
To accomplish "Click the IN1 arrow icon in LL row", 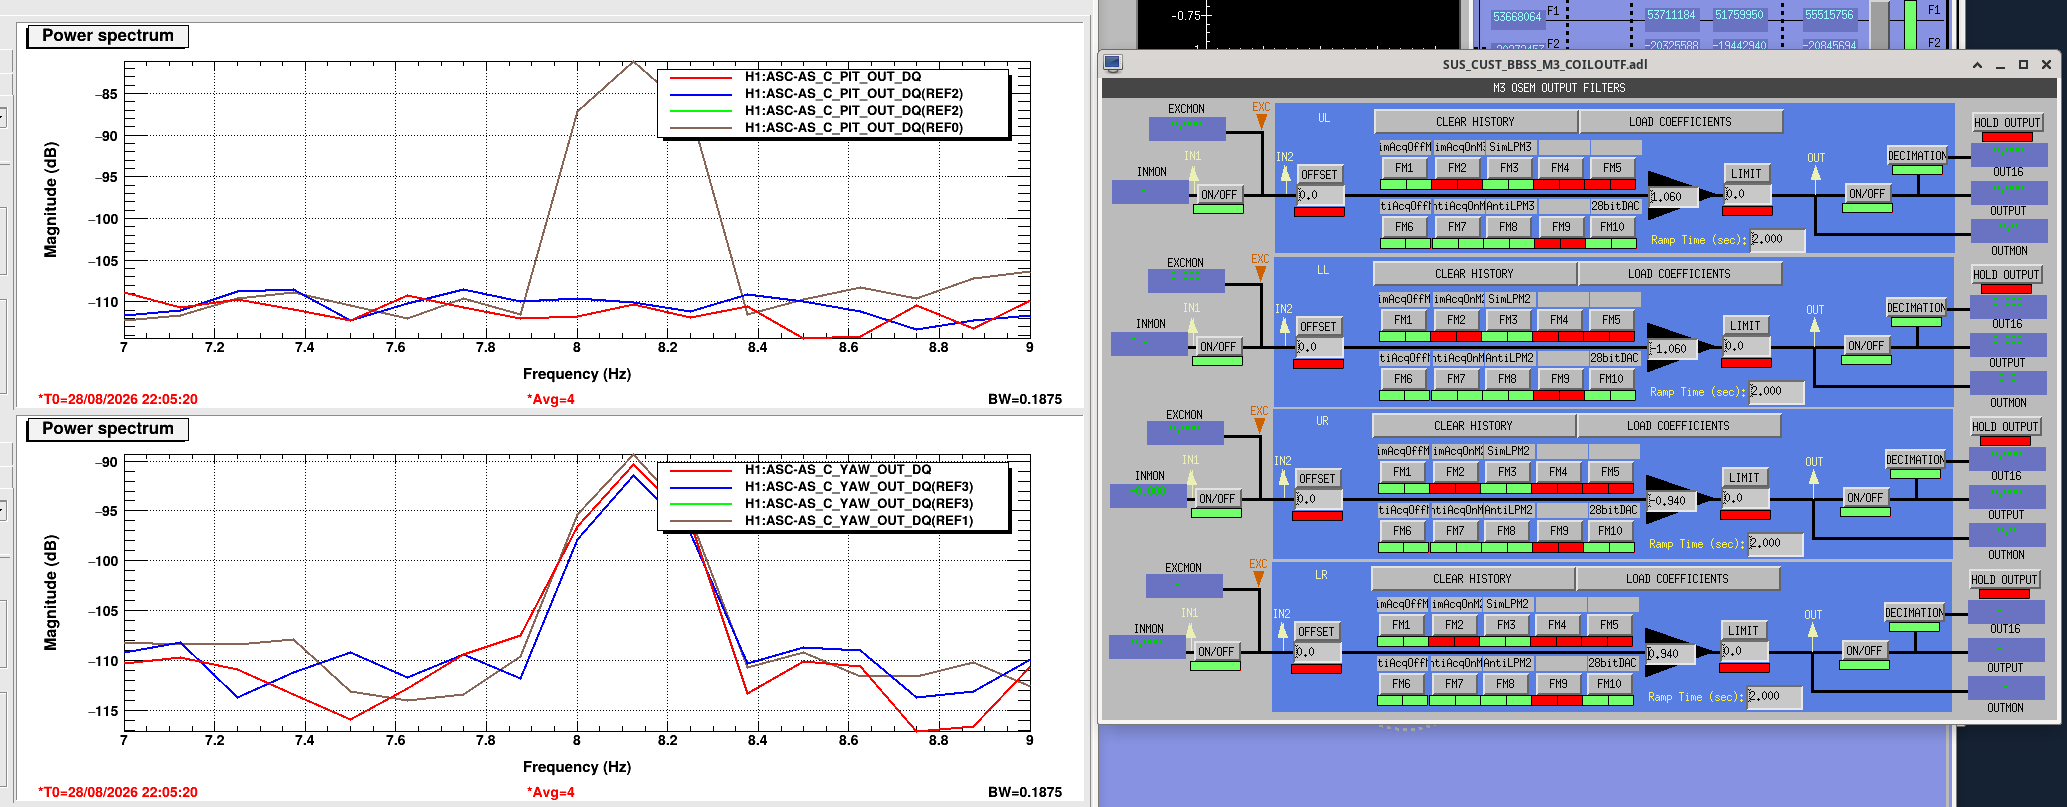I will click(1191, 325).
